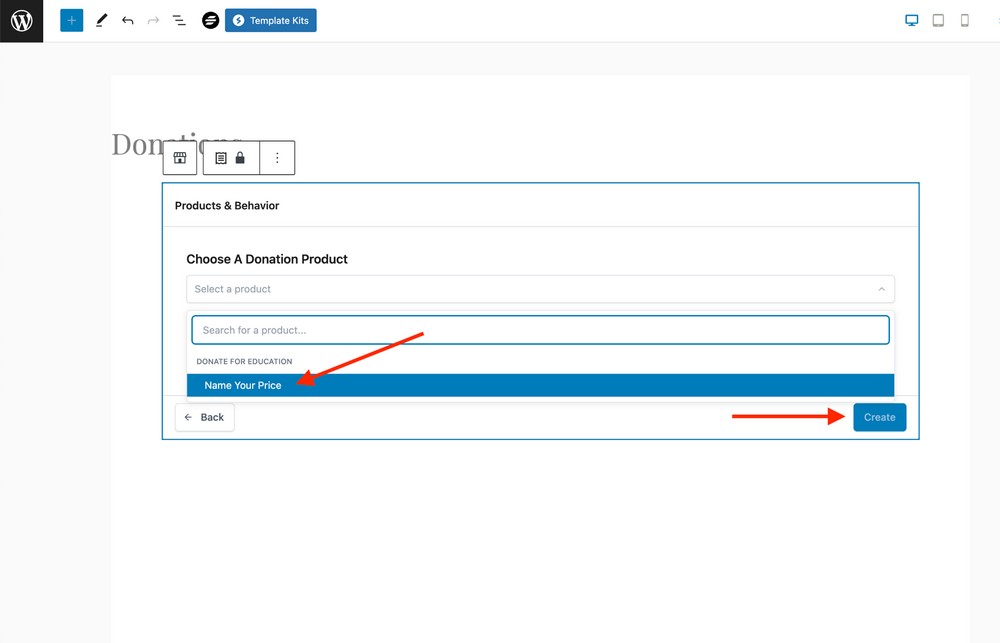Image resolution: width=1000 pixels, height=643 pixels.
Task: Open the Donate For Education product group
Action: 244,361
